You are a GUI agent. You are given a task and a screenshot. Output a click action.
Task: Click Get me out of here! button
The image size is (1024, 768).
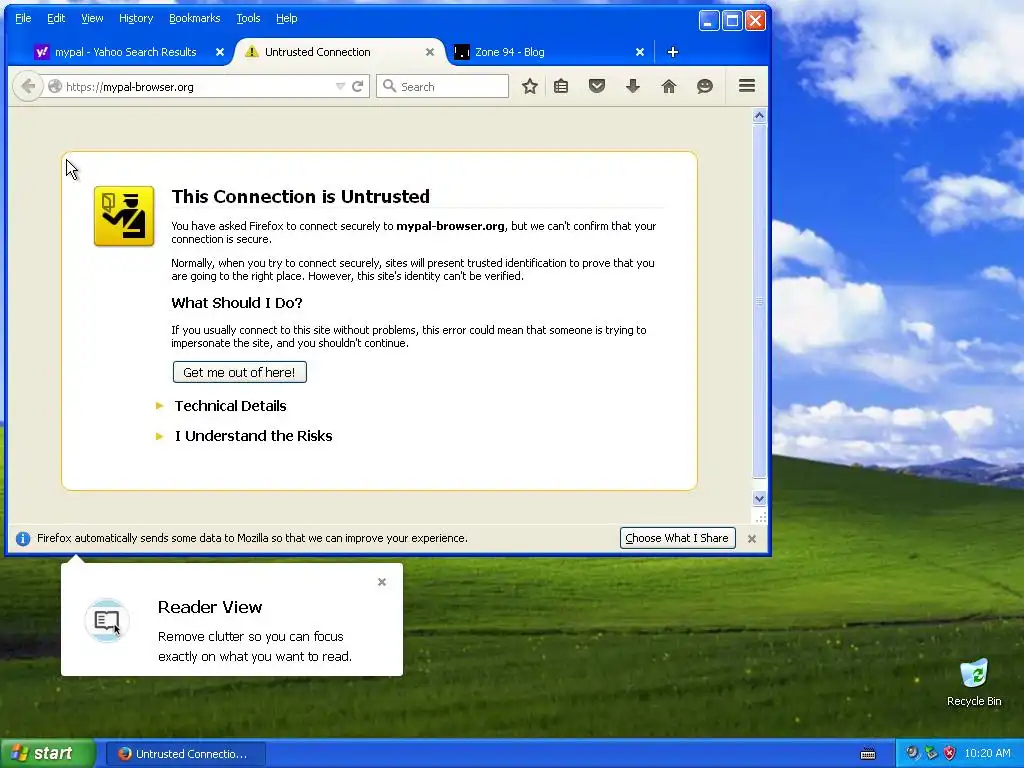click(x=240, y=372)
